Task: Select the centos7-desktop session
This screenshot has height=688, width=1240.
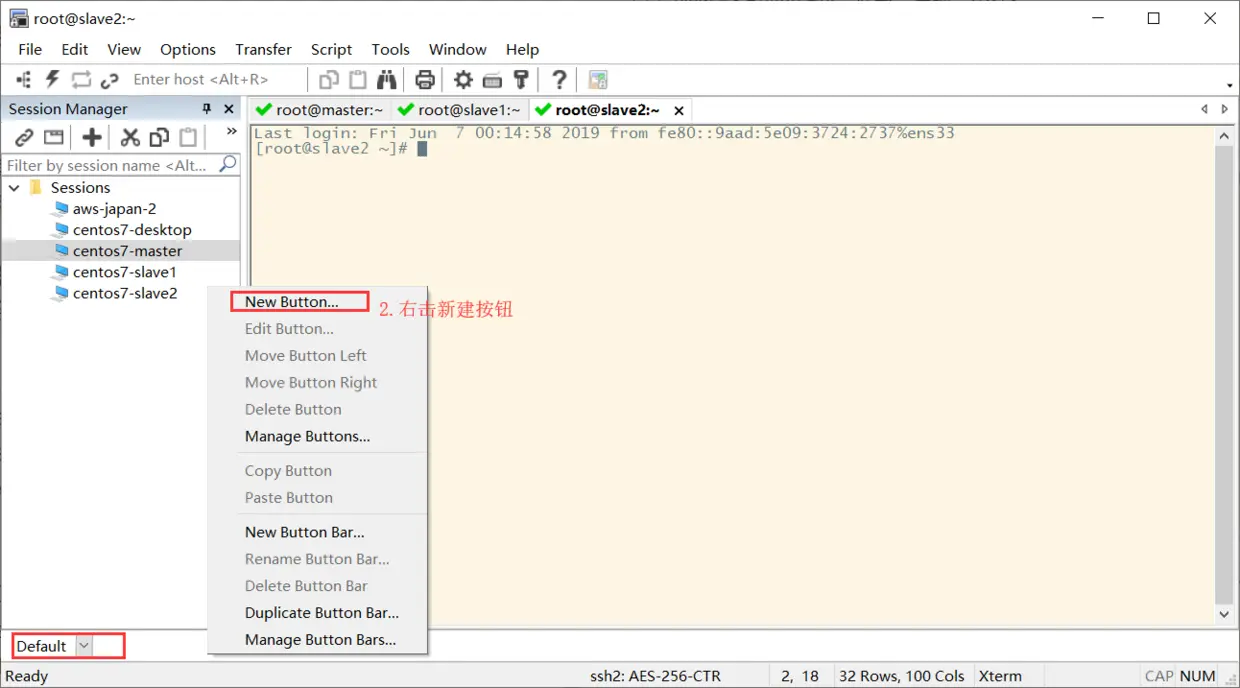Action: coord(131,230)
